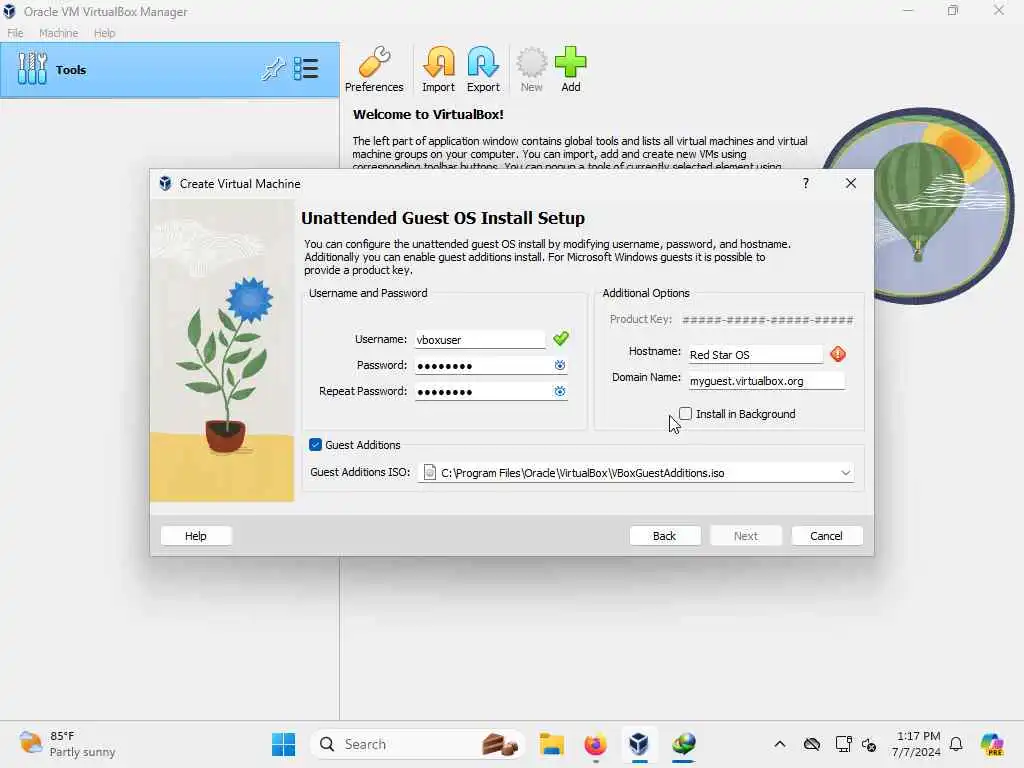1024x768 pixels.
Task: Click the red hostname error warning icon
Action: tap(838, 354)
